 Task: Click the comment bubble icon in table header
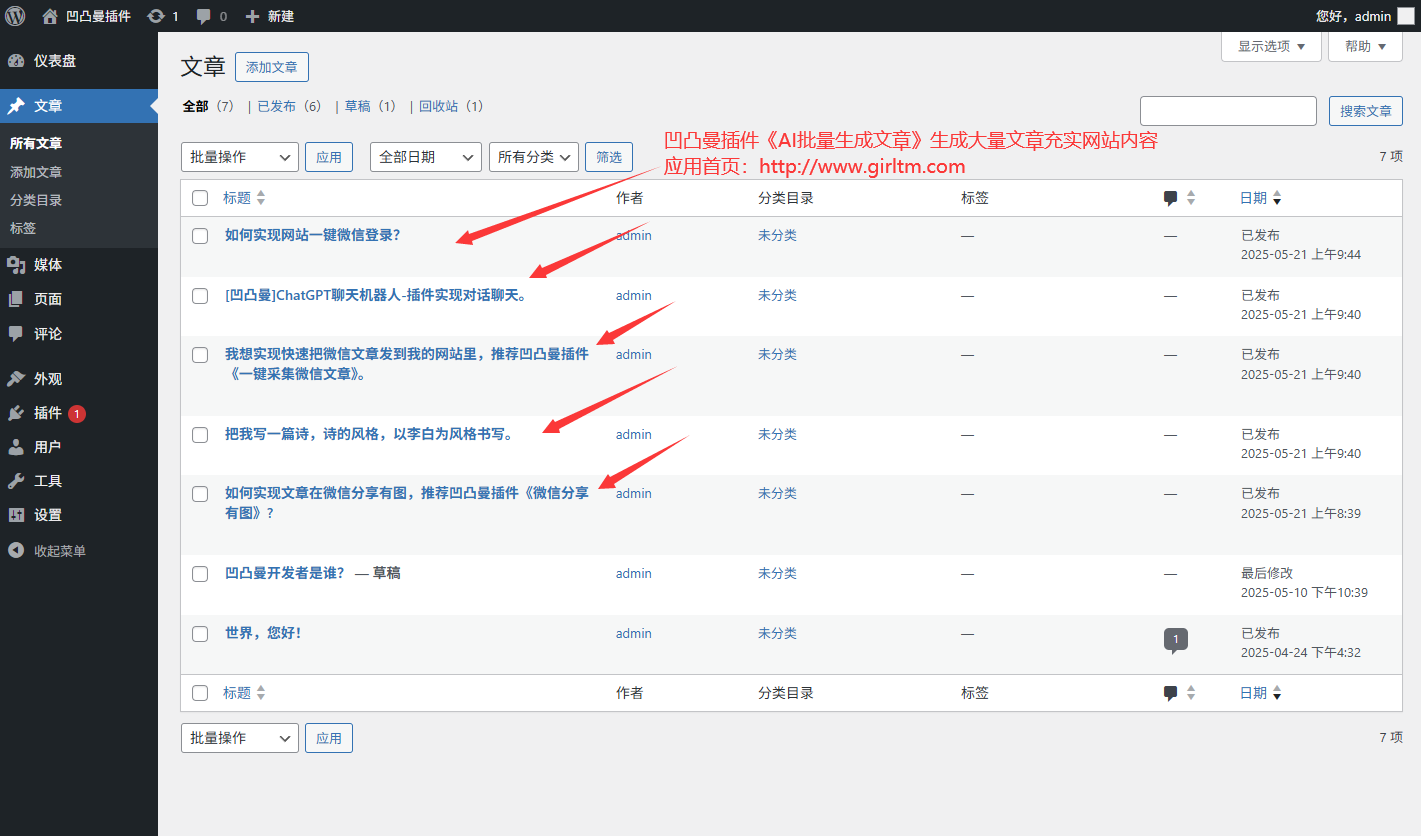coord(1171,199)
